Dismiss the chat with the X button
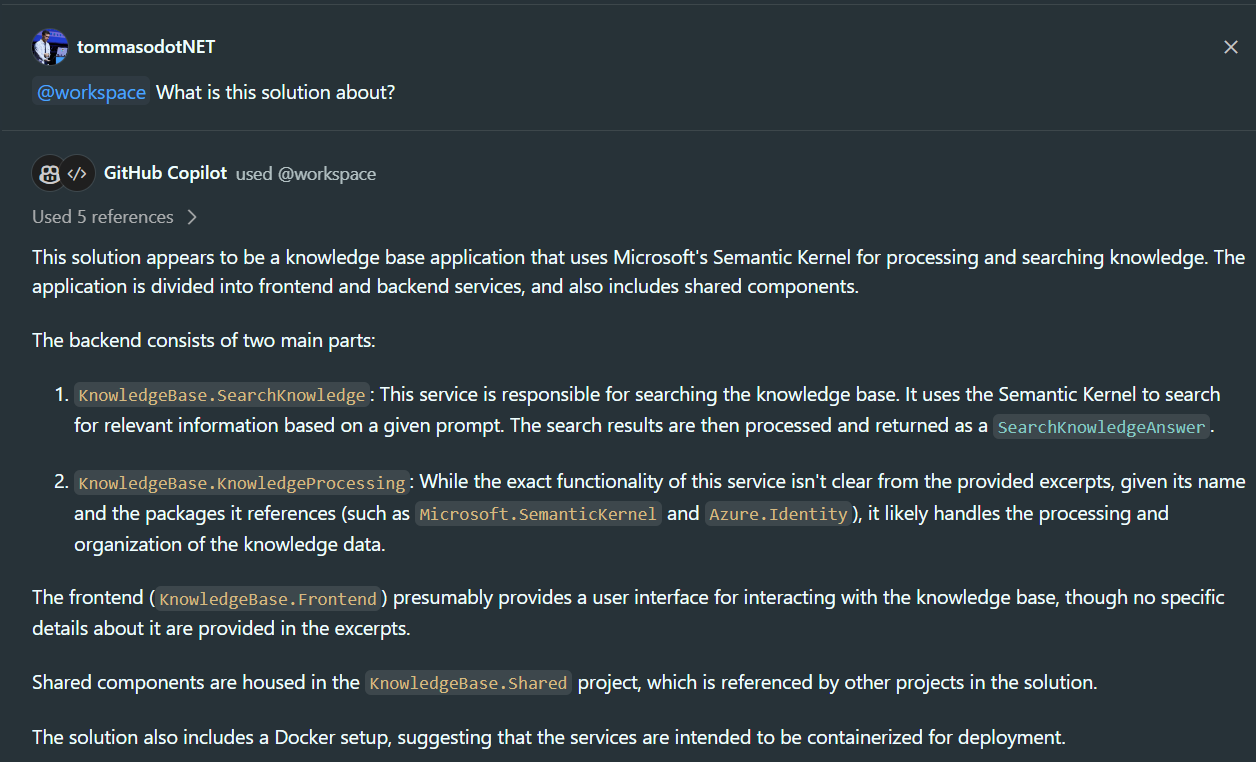Screen dimensions: 1256x762 tap(1231, 46)
